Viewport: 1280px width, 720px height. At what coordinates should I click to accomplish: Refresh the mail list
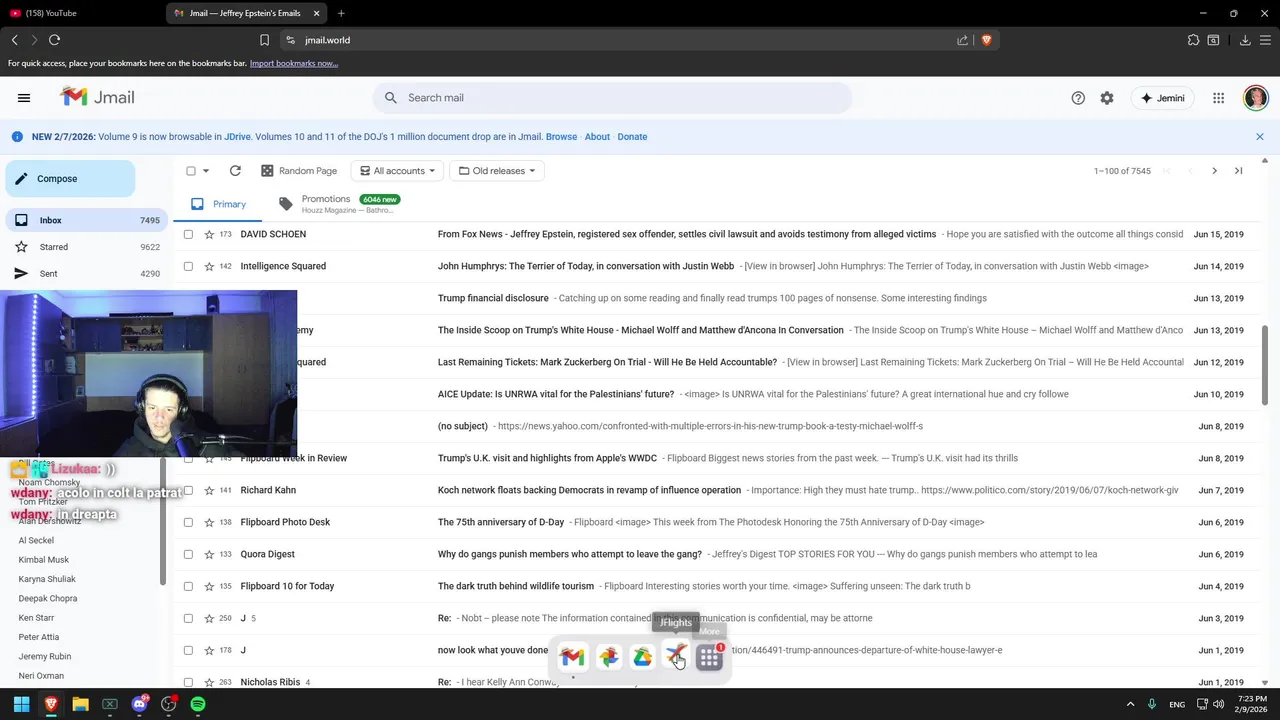coord(235,171)
